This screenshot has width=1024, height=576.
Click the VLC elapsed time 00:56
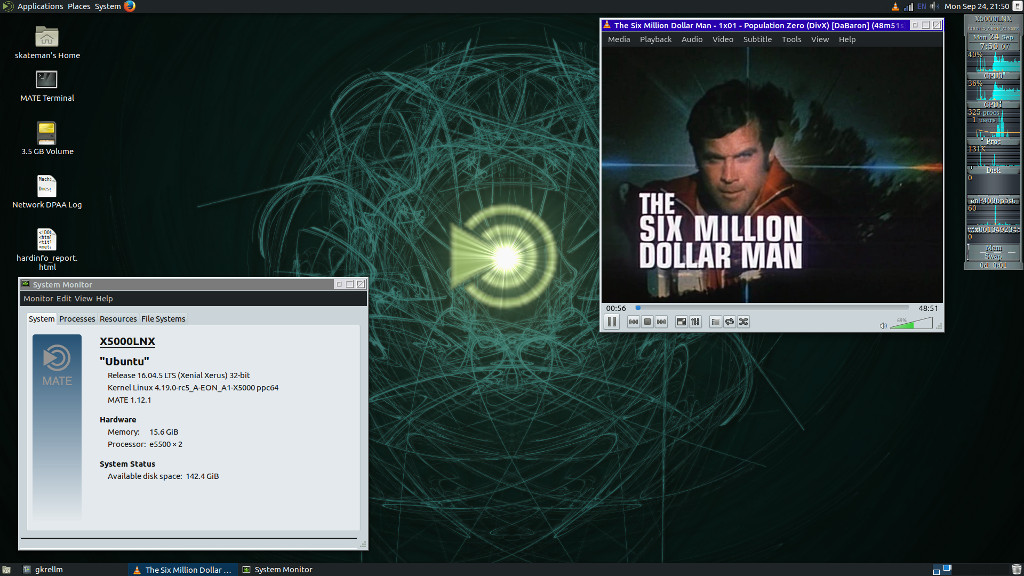point(616,308)
